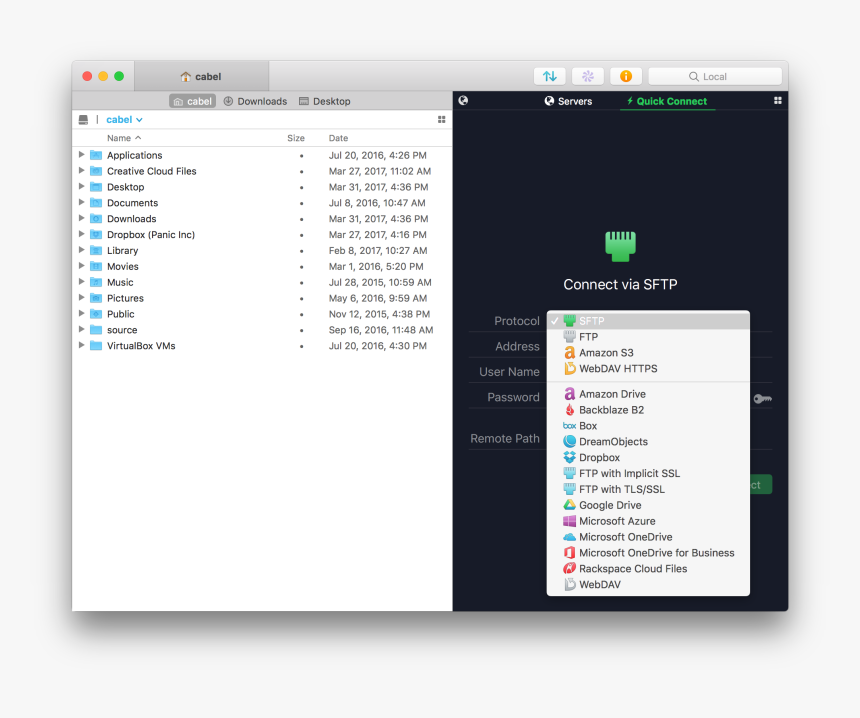Sort file list by Date
Viewport: 860px width, 718px height.
338,138
